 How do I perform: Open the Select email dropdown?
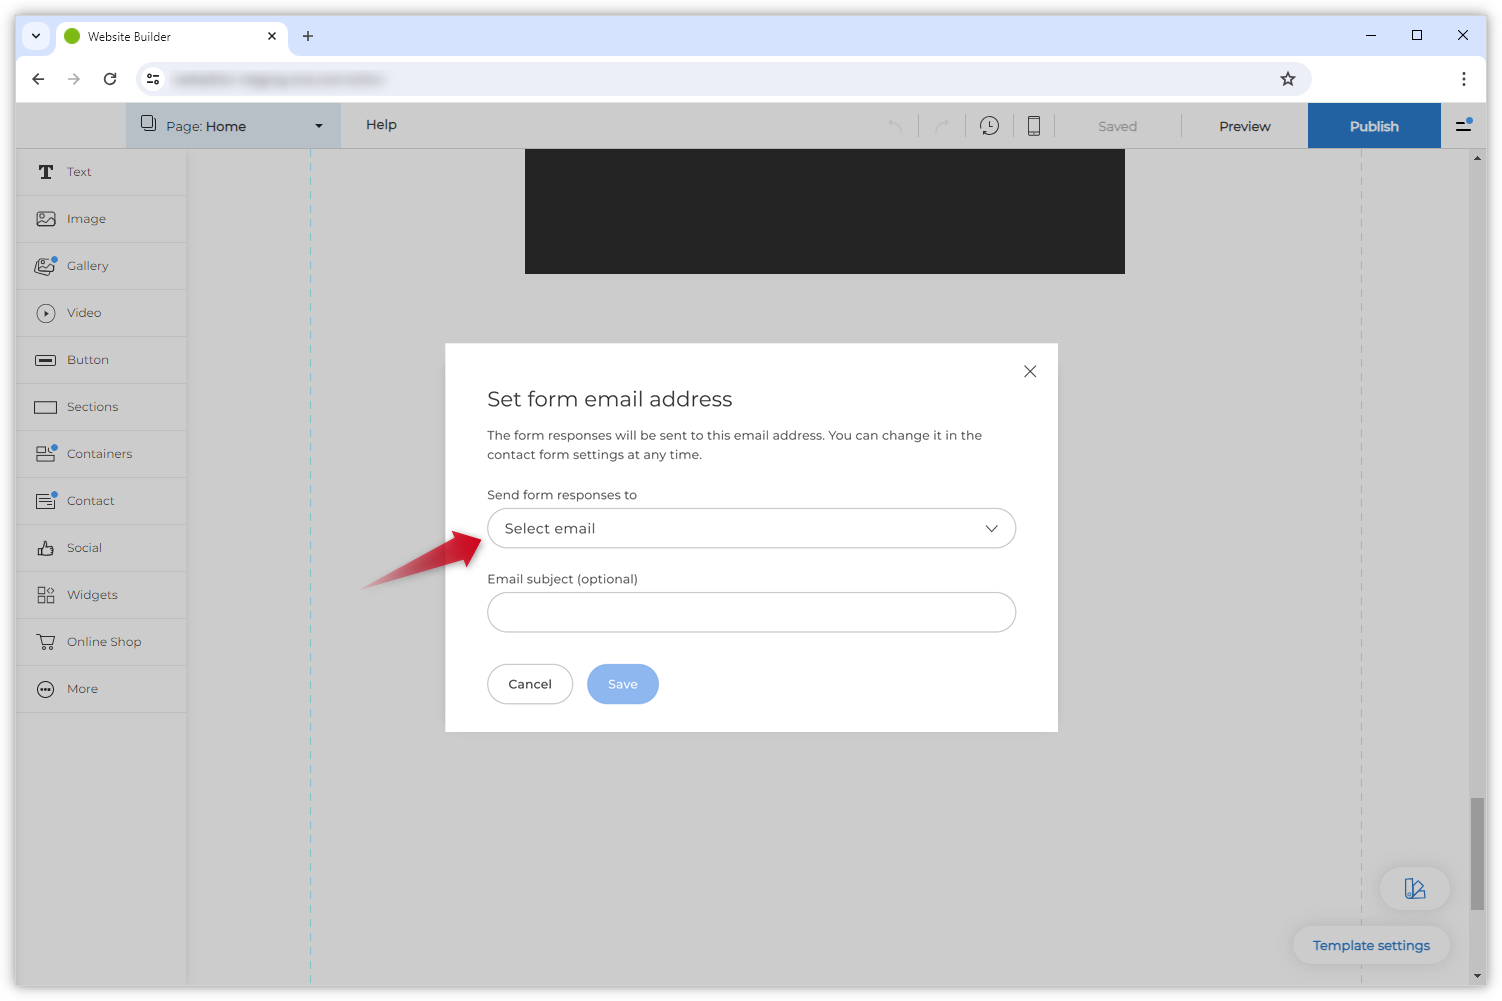pos(751,528)
